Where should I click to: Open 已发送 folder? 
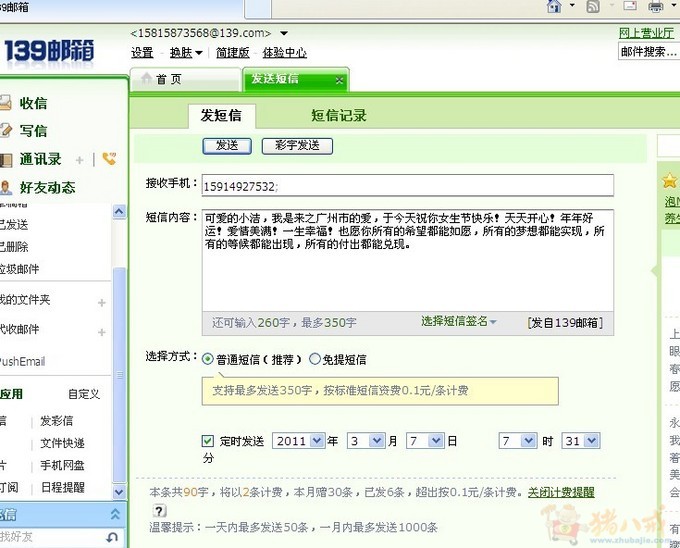(x=14, y=225)
